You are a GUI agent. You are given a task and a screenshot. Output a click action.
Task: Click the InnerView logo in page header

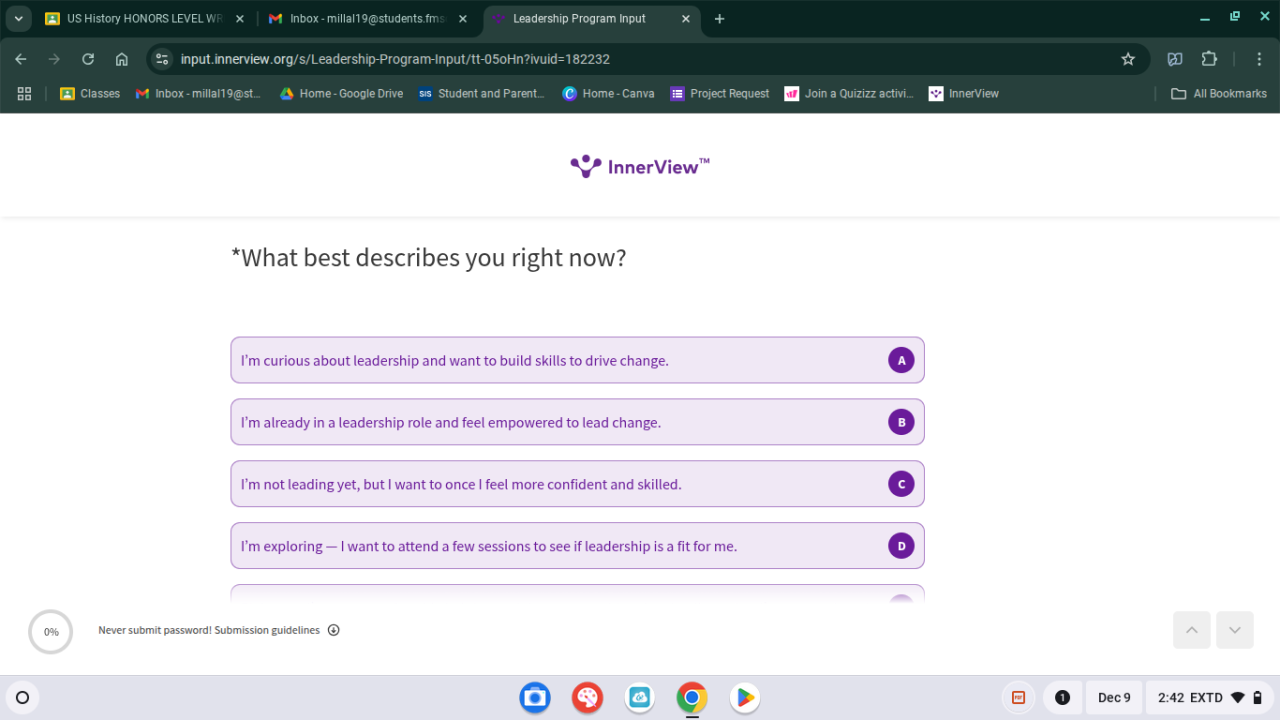[x=640, y=166]
